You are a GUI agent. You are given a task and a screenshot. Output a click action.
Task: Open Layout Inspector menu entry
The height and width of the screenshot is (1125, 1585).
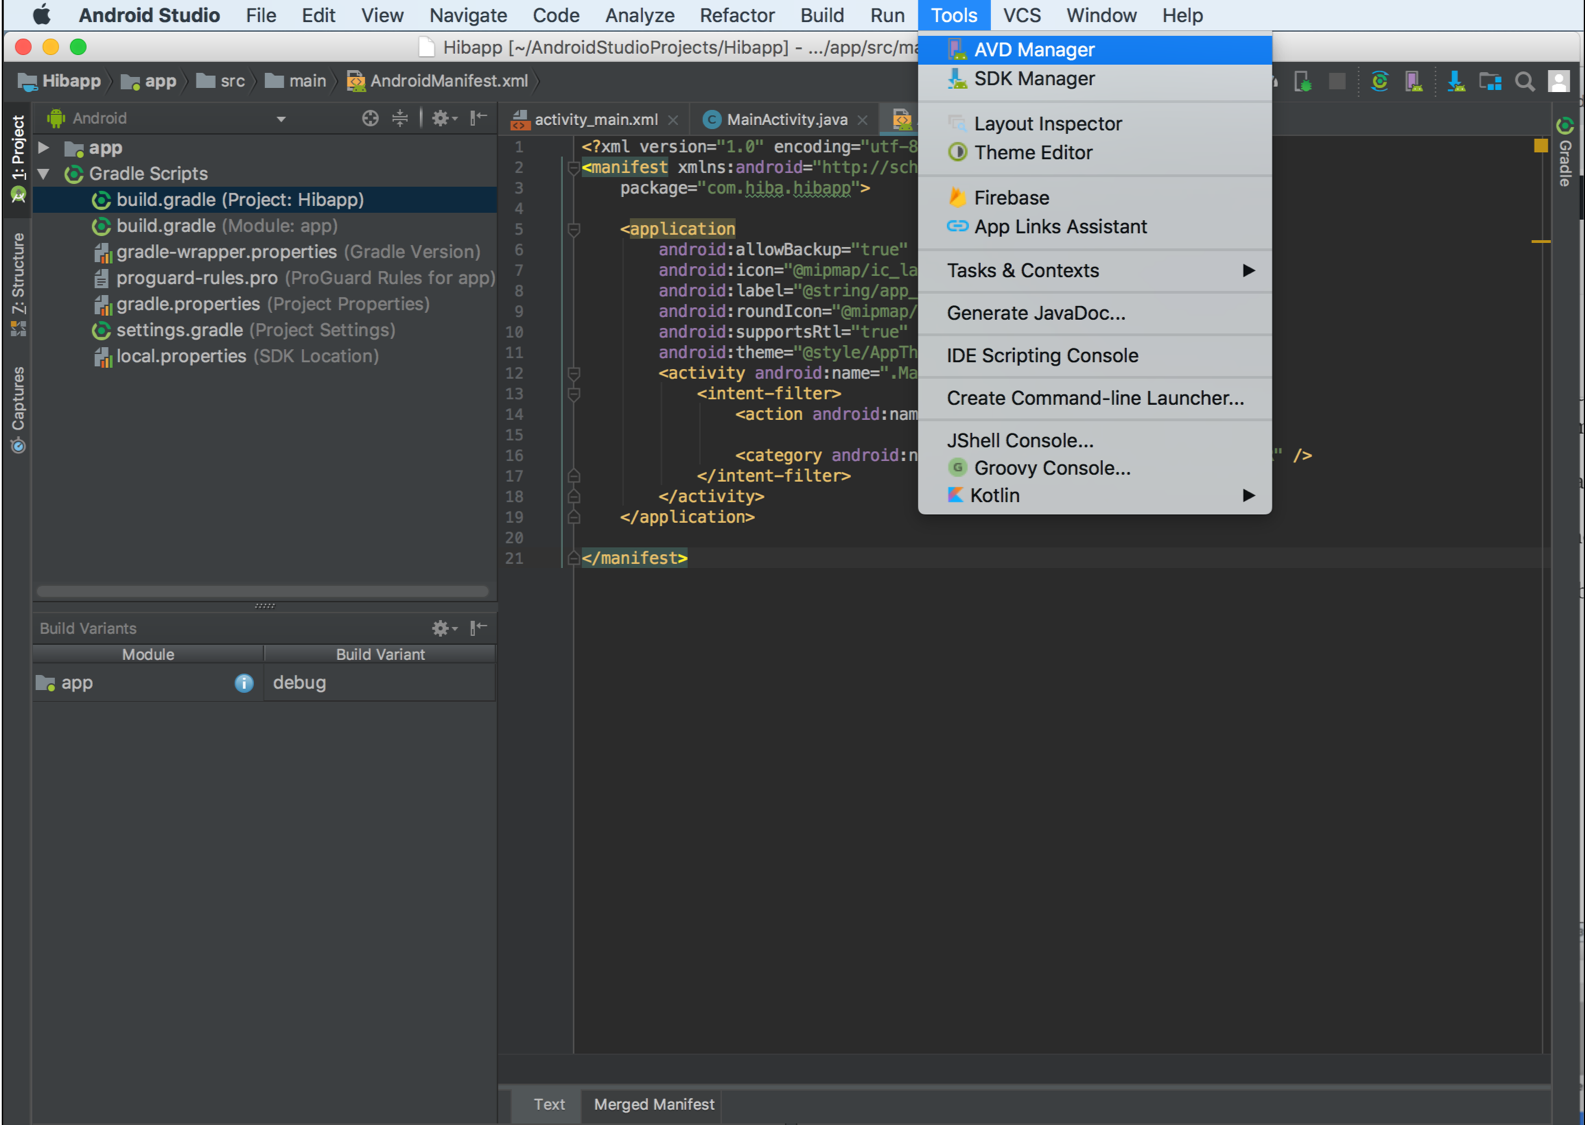click(1095, 124)
